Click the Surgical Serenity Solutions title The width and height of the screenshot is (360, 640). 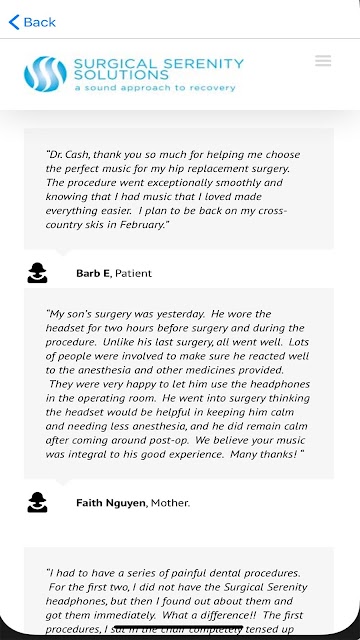[158, 69]
